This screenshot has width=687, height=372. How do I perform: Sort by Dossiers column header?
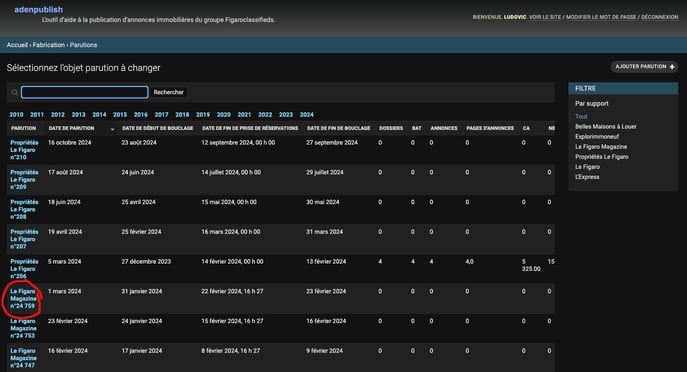[x=391, y=128]
